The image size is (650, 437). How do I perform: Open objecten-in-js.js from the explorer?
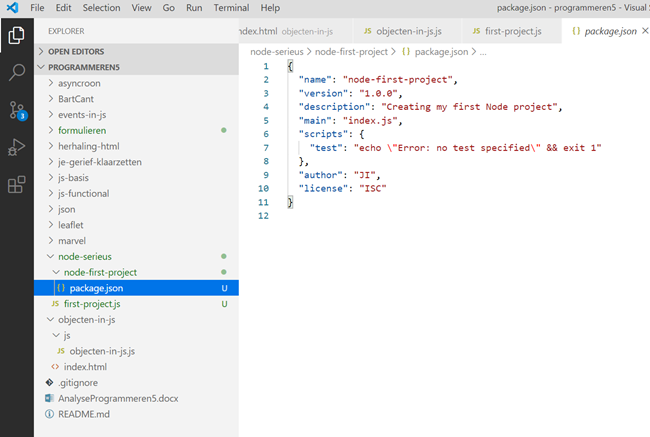point(136,351)
